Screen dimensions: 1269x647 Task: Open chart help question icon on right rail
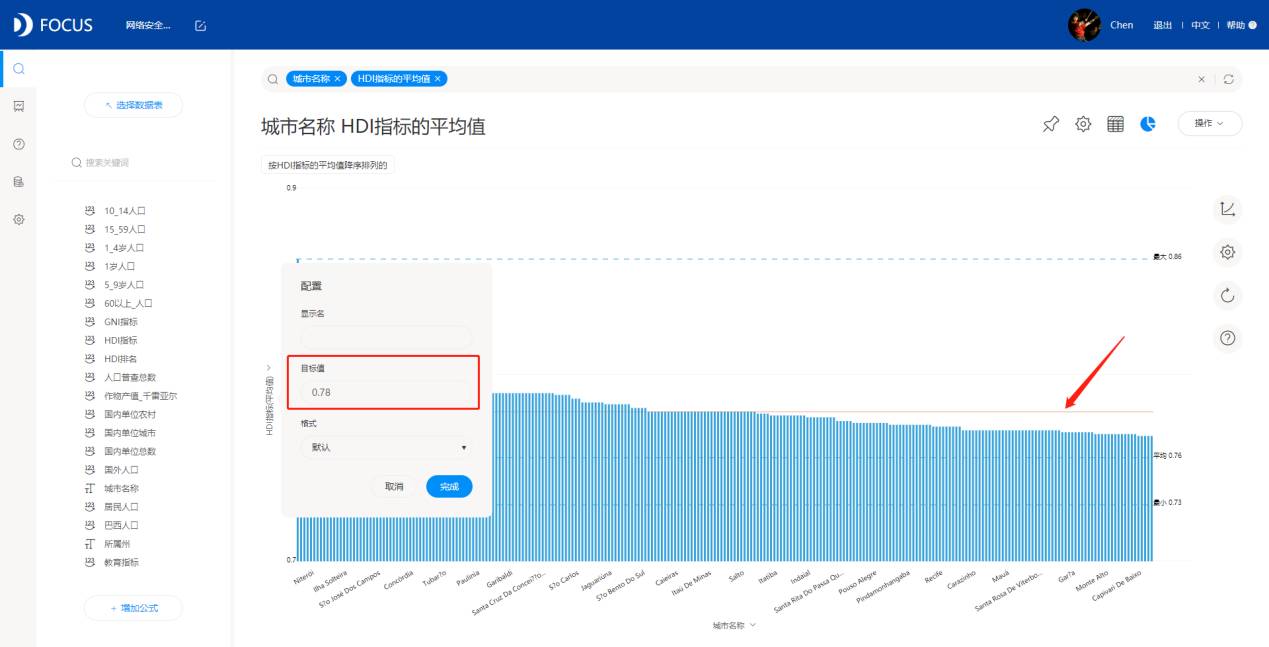pos(1228,338)
